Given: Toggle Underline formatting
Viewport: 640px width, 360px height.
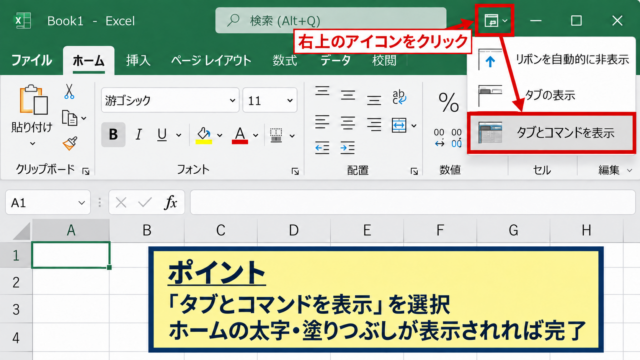Looking at the screenshot, I should point(162,134).
